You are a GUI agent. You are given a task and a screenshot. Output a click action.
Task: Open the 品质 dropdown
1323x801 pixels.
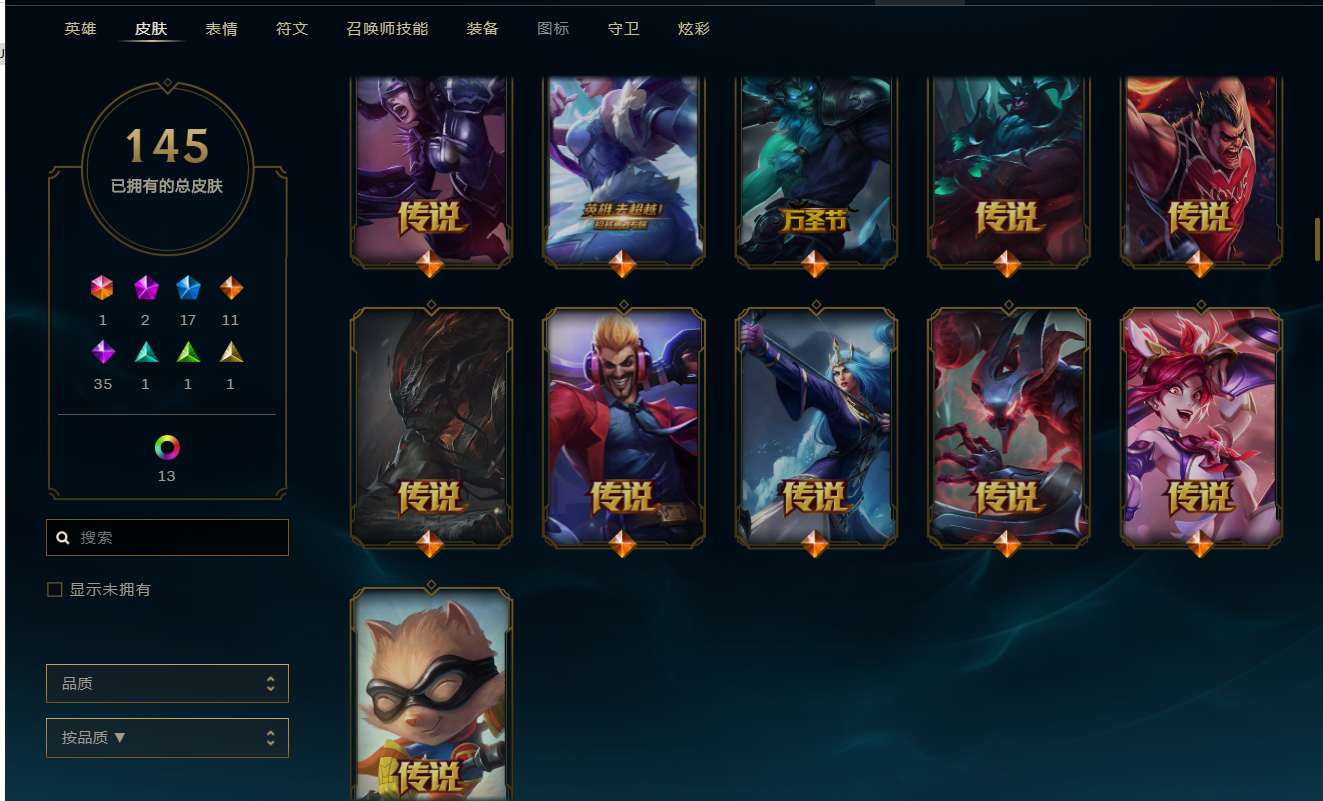tap(167, 684)
